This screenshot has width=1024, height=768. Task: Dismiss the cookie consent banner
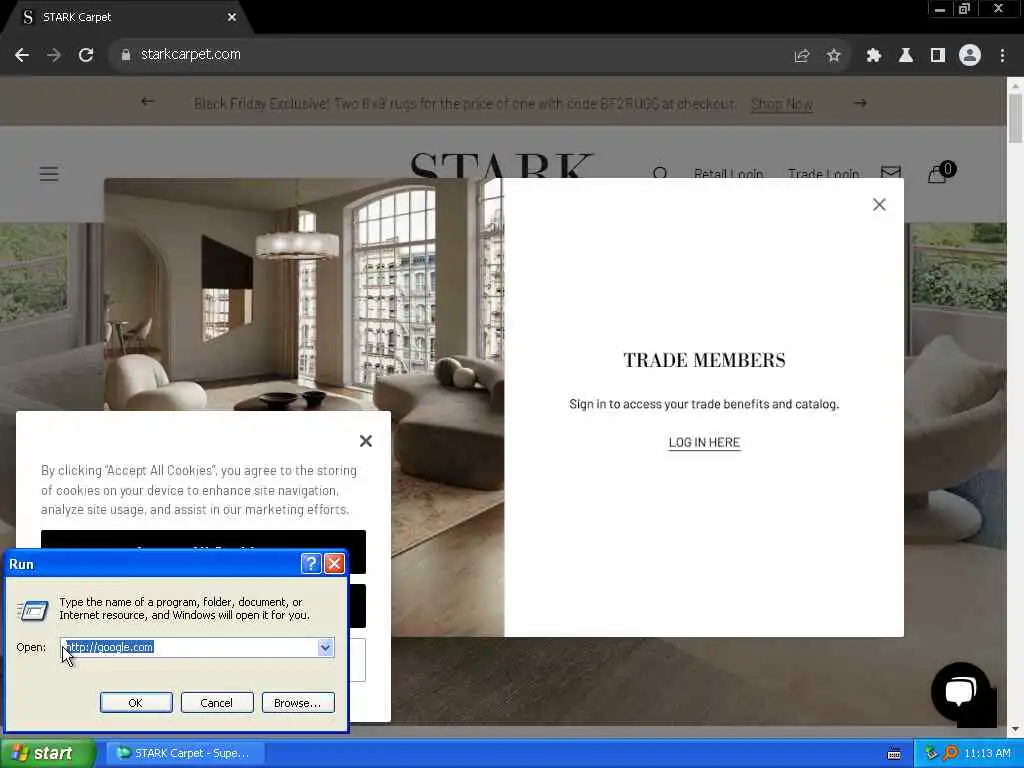(366, 441)
